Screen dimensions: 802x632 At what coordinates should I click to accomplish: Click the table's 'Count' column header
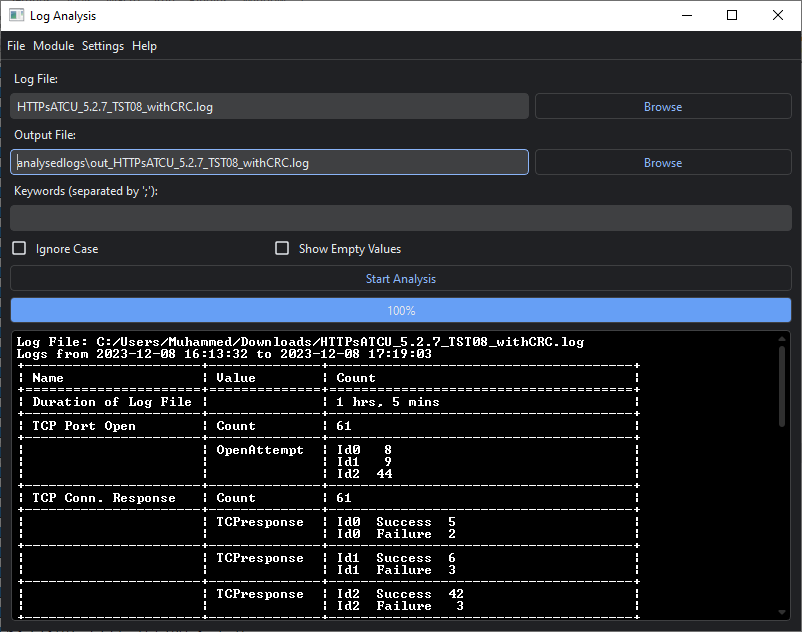click(355, 378)
